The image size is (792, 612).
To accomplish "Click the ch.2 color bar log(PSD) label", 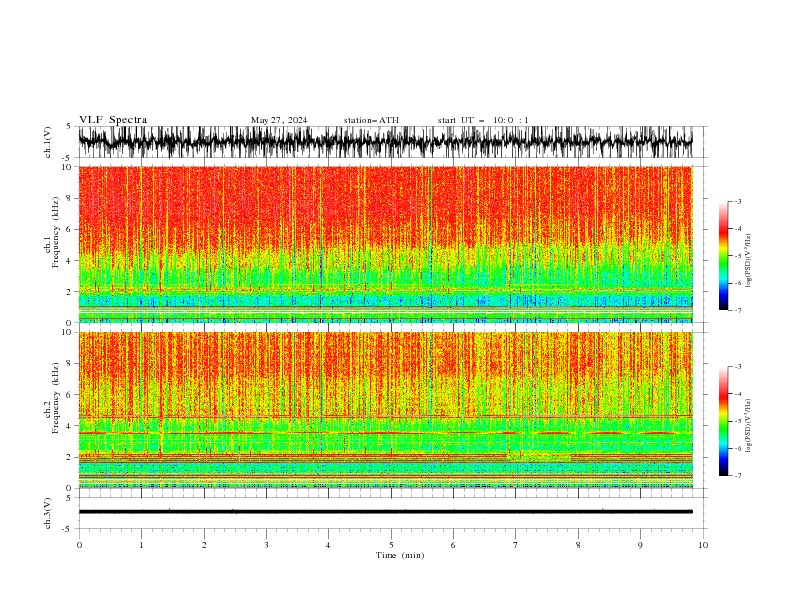I will click(x=749, y=426).
